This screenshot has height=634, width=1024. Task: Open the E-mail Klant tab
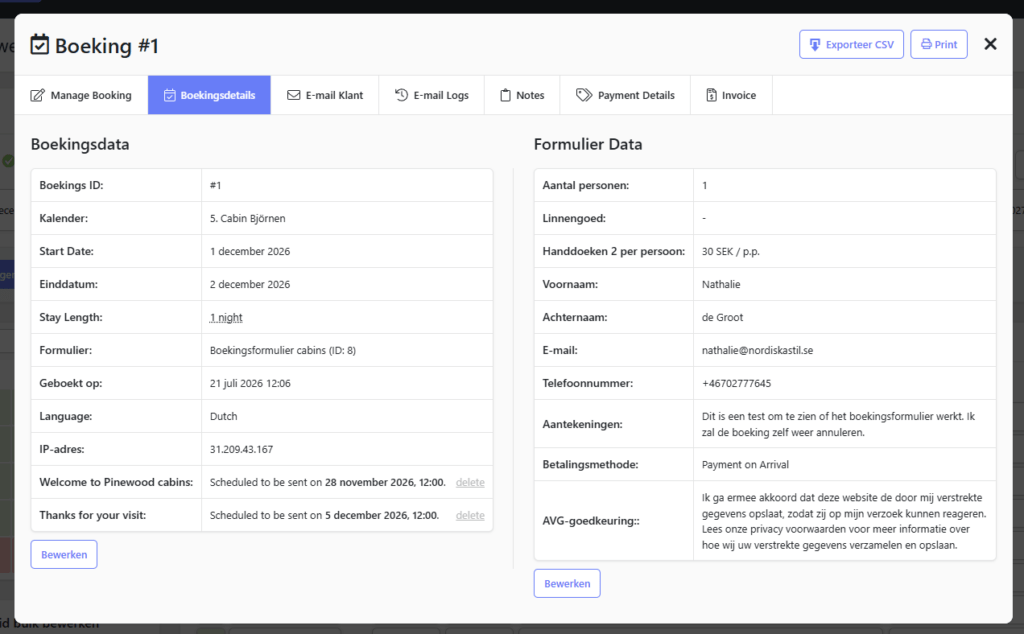325,95
